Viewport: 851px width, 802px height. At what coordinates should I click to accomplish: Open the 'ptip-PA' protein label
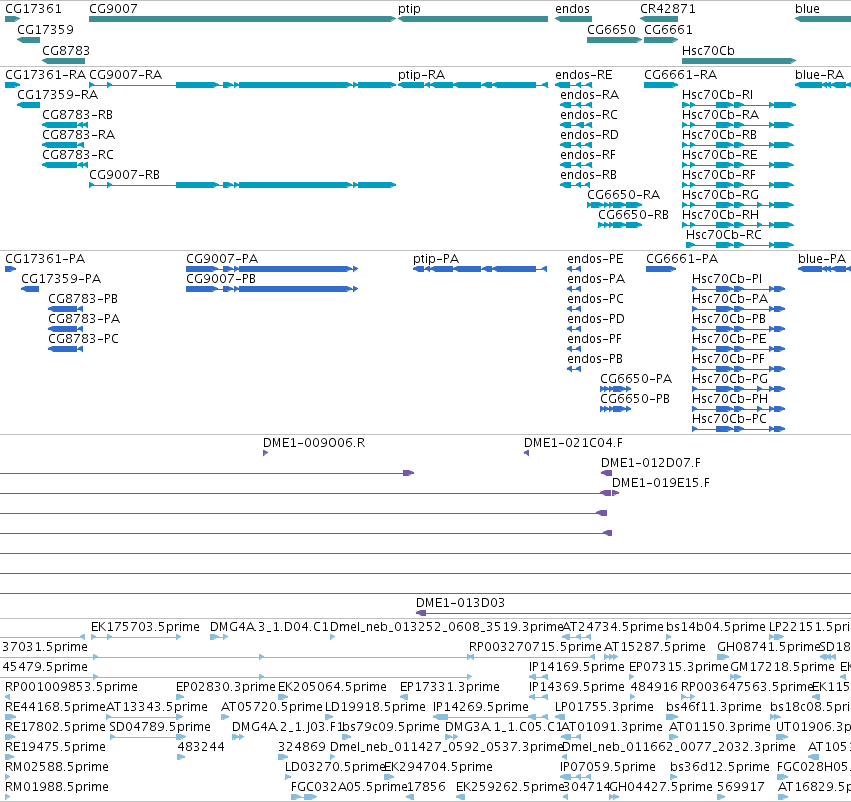click(436, 259)
